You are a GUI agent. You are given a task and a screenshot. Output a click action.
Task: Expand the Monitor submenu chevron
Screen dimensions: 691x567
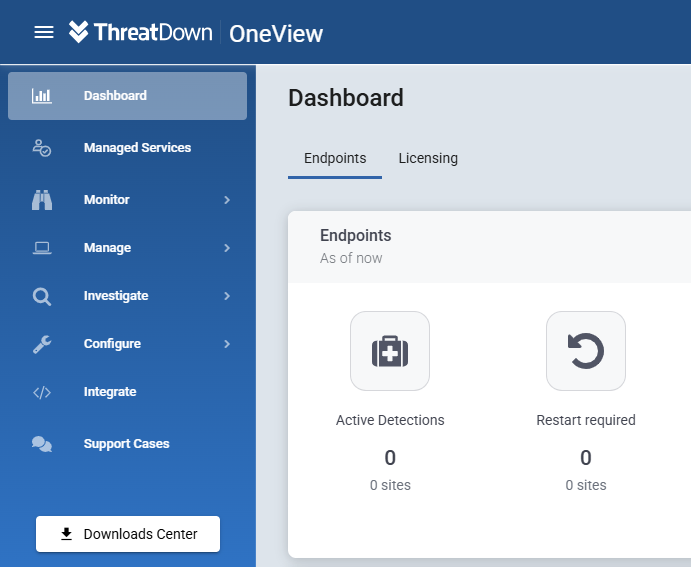[227, 200]
